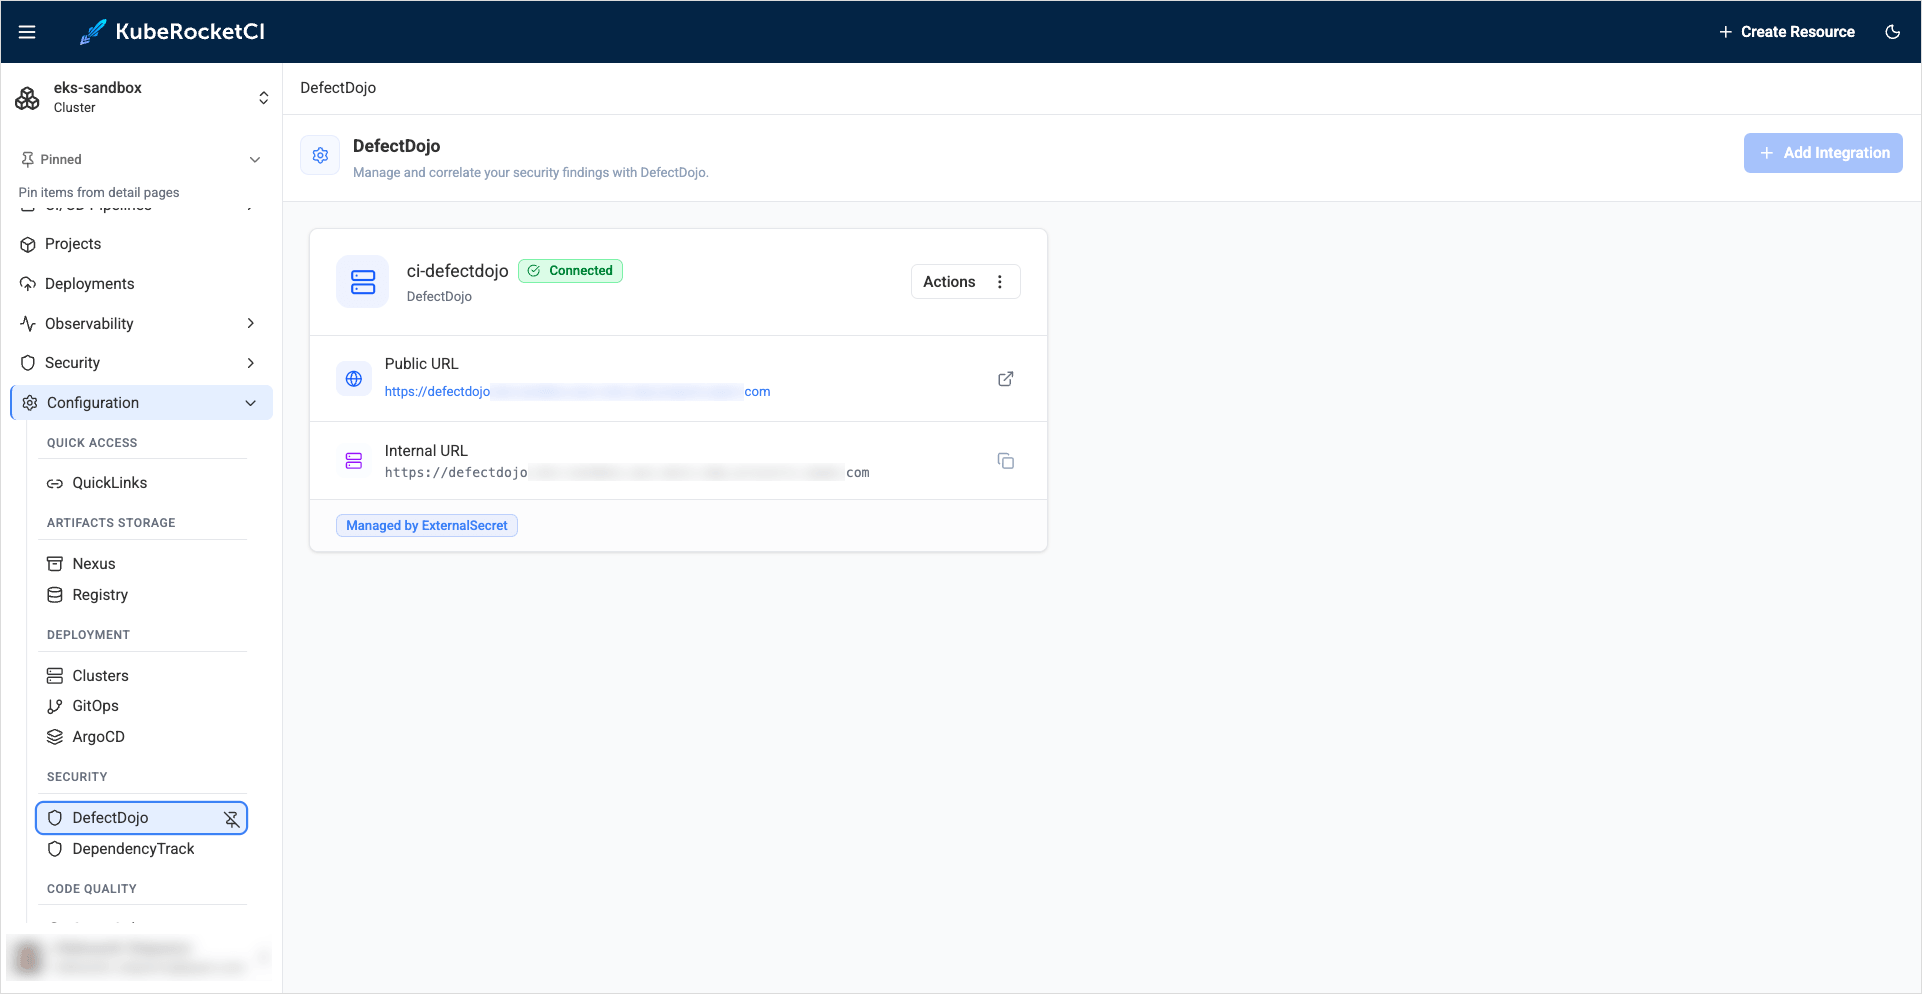Click the DefectDojo page header gear icon
Screen dimensions: 1922x994
point(320,156)
